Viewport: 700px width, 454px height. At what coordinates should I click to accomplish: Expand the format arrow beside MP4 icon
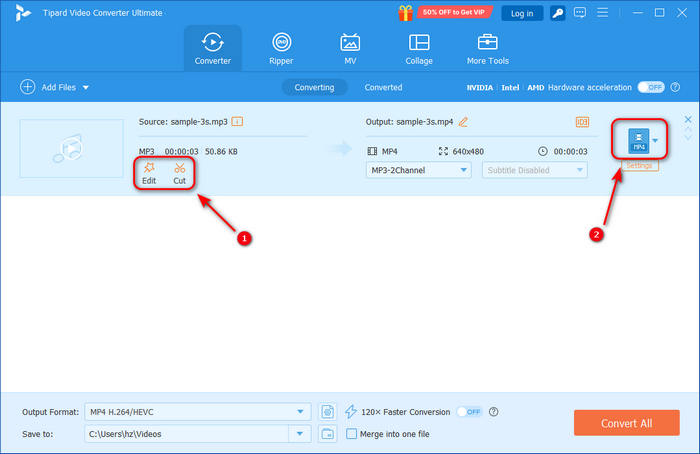[655, 141]
